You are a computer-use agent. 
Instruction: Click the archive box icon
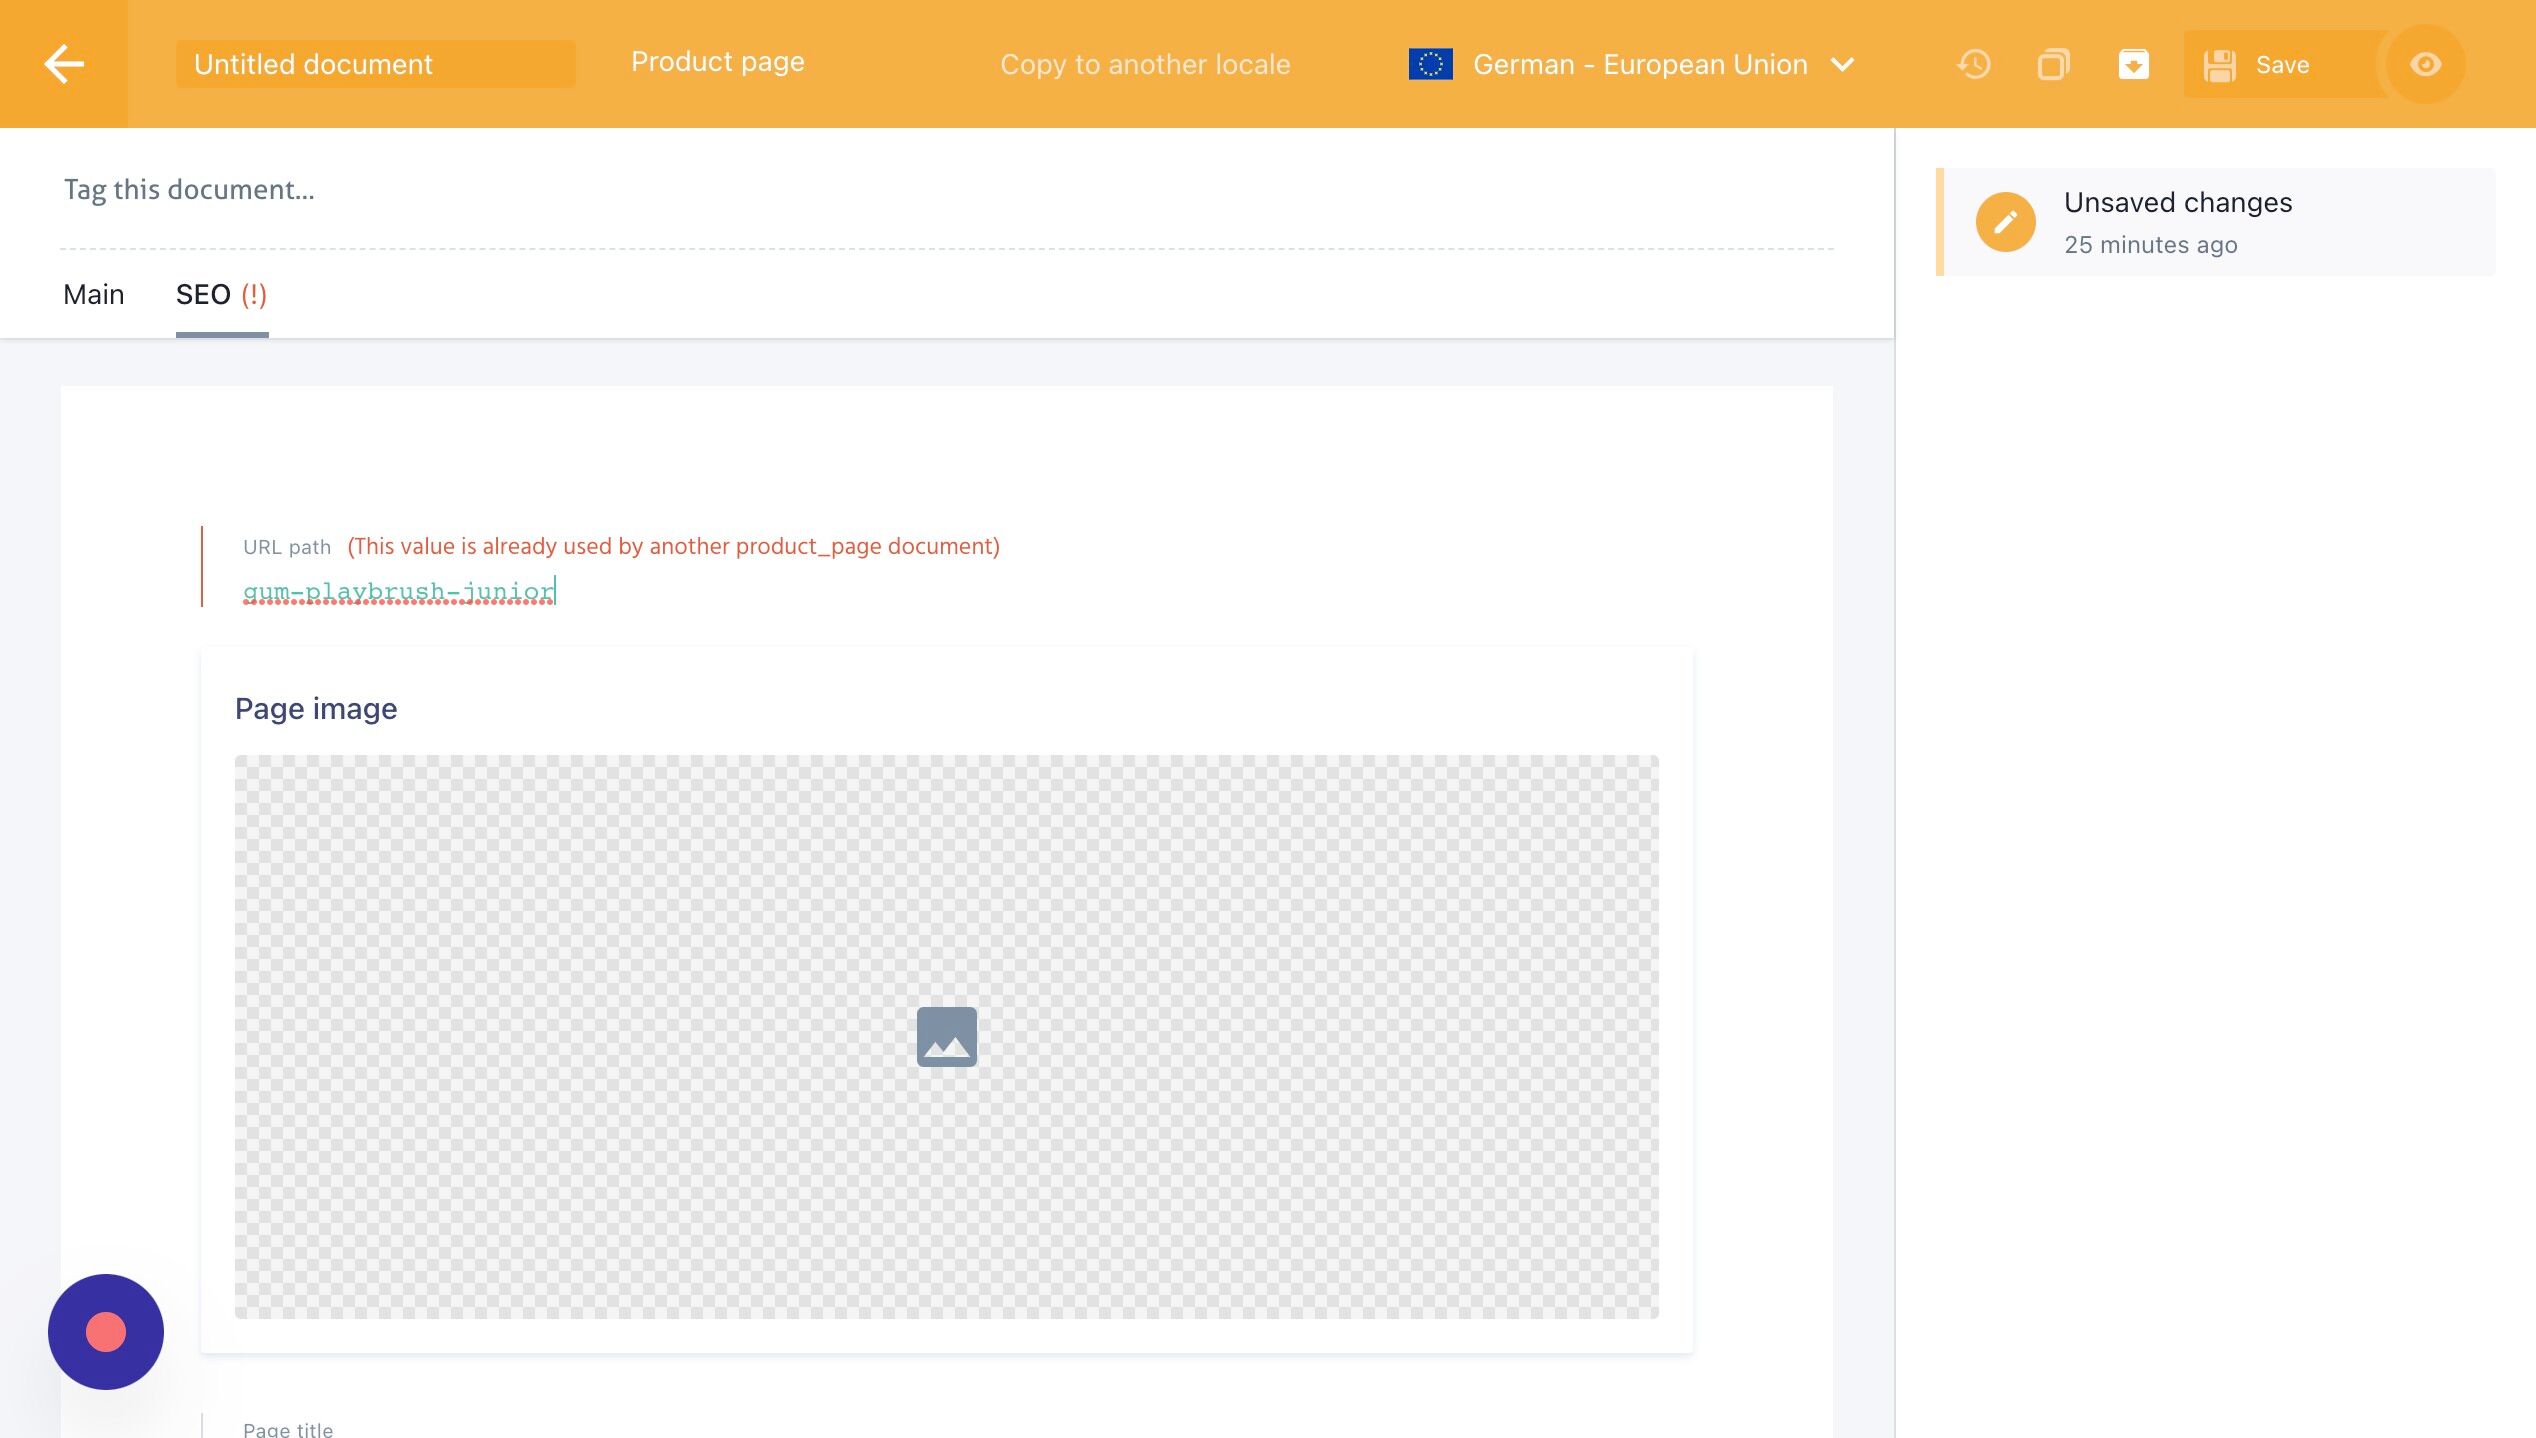click(2133, 64)
